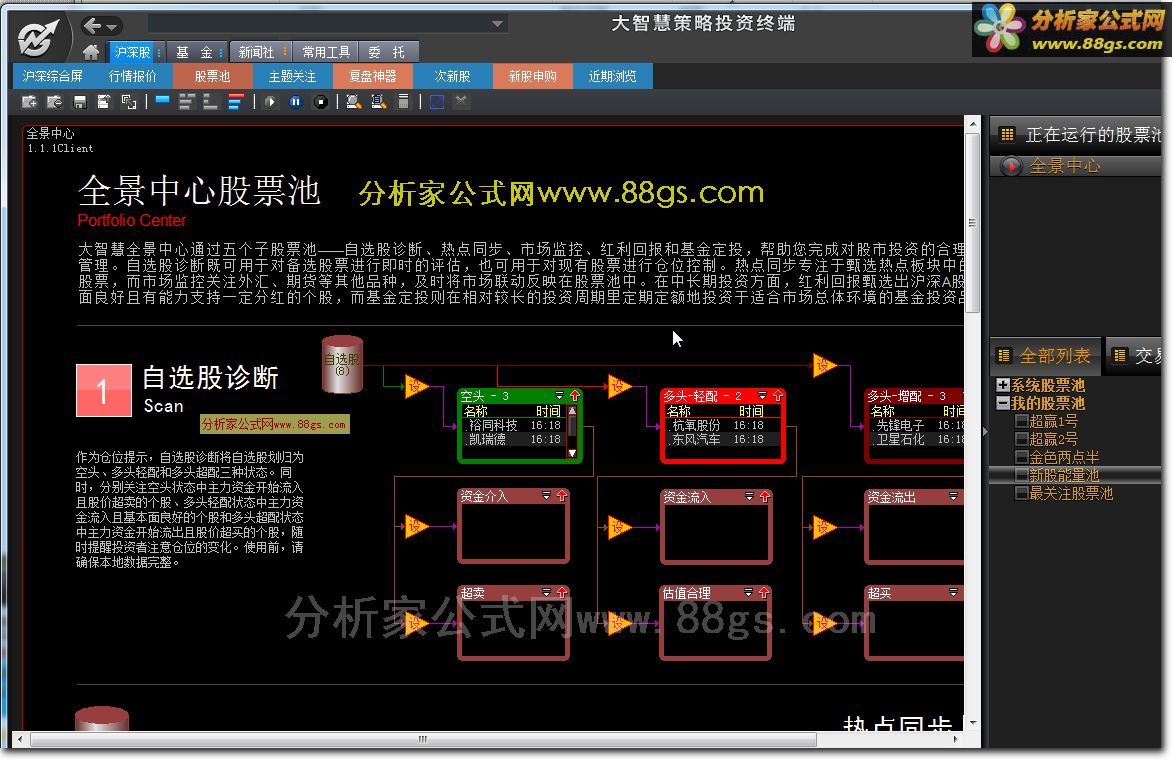This screenshot has width=1174, height=761.
Task: Click the save floppy disk toolbar icon
Action: pos(79,102)
